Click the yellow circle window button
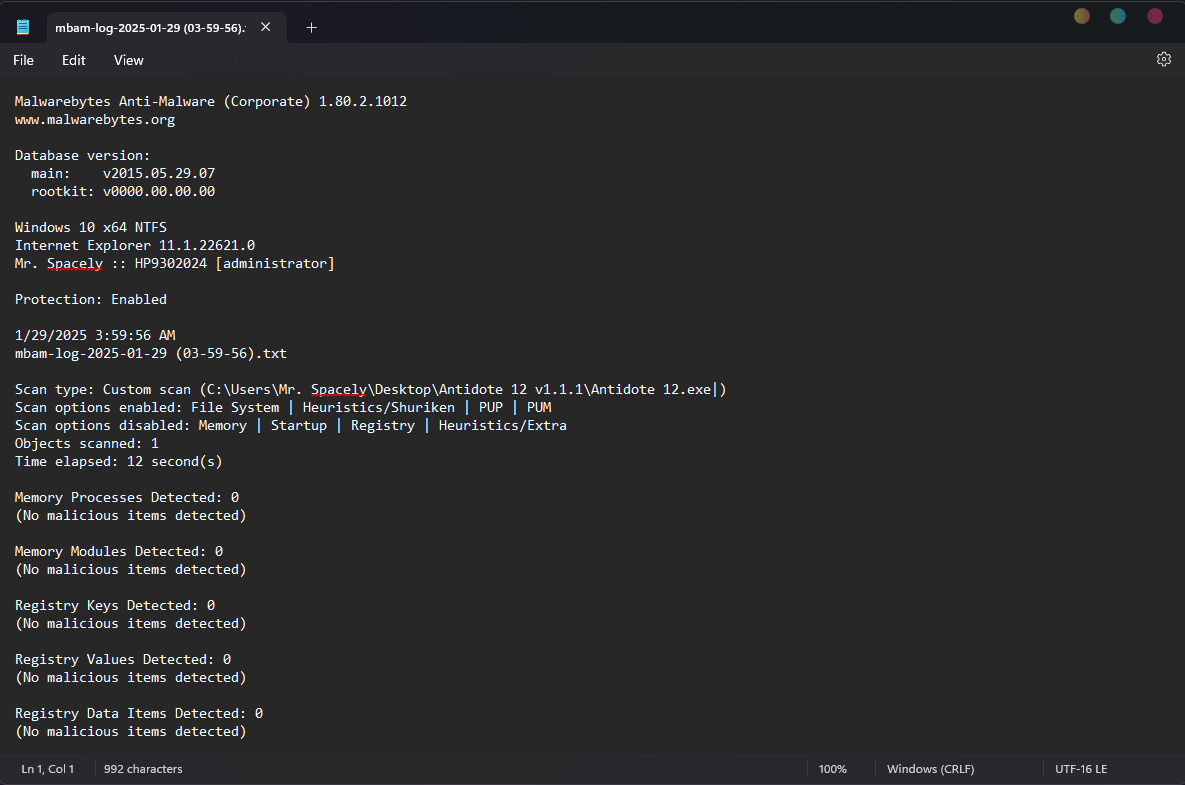The height and width of the screenshot is (785, 1185). coord(1081,16)
